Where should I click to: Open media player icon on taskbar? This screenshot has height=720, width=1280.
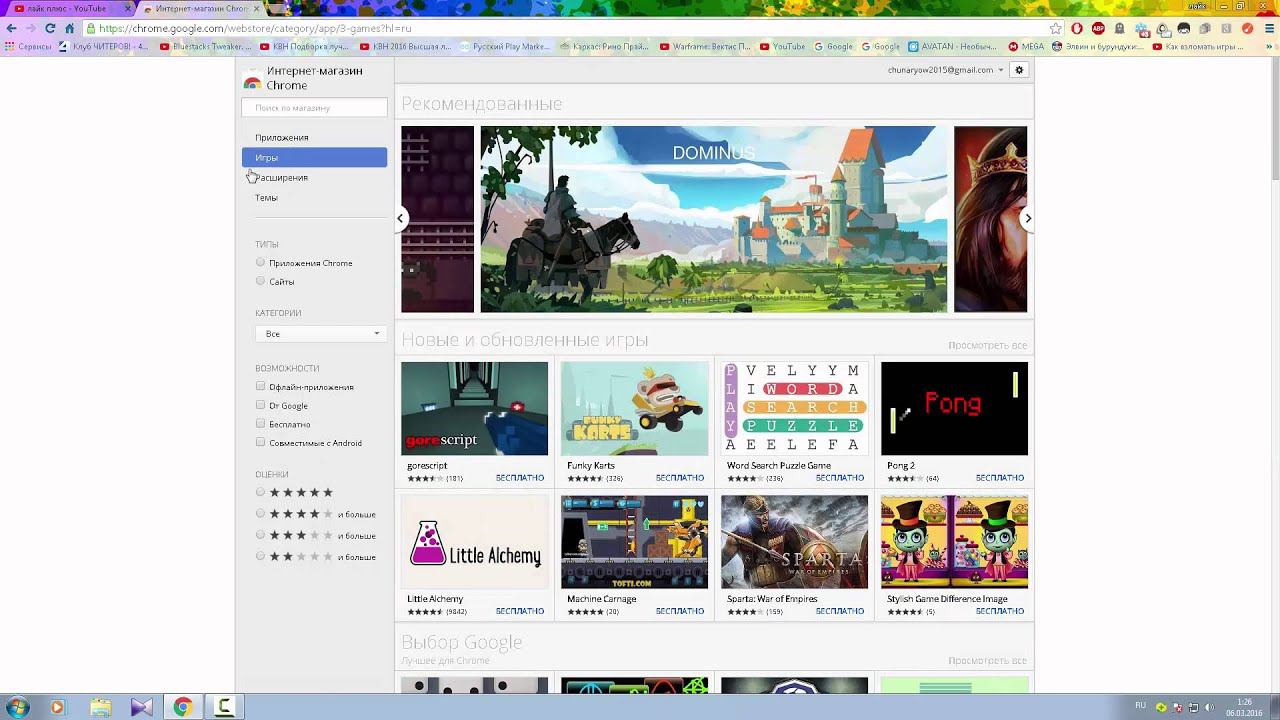pyautogui.click(x=57, y=707)
